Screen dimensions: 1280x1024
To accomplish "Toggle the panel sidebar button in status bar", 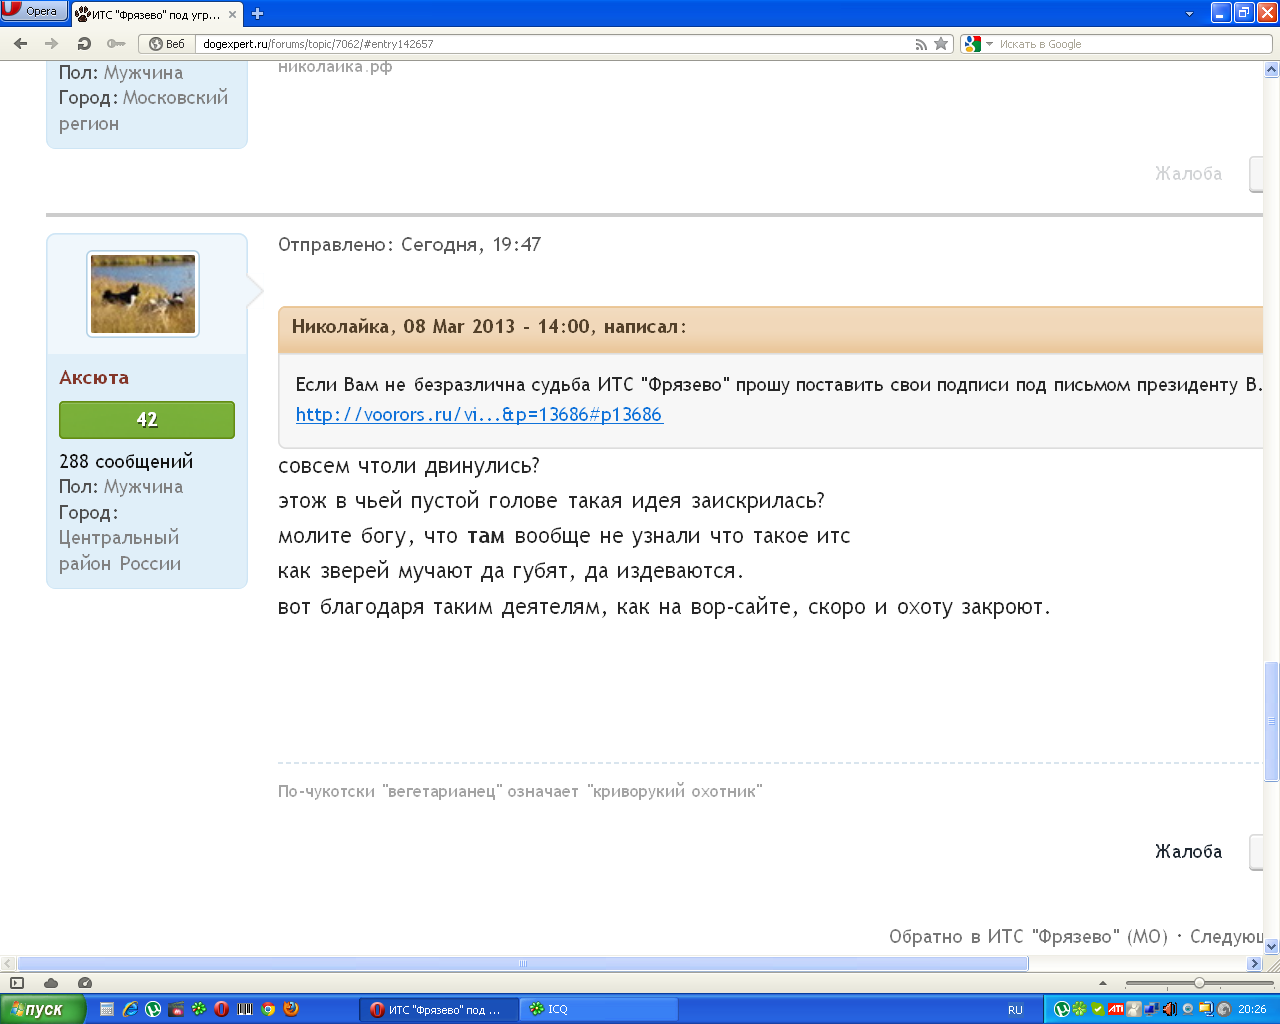I will tap(17, 983).
